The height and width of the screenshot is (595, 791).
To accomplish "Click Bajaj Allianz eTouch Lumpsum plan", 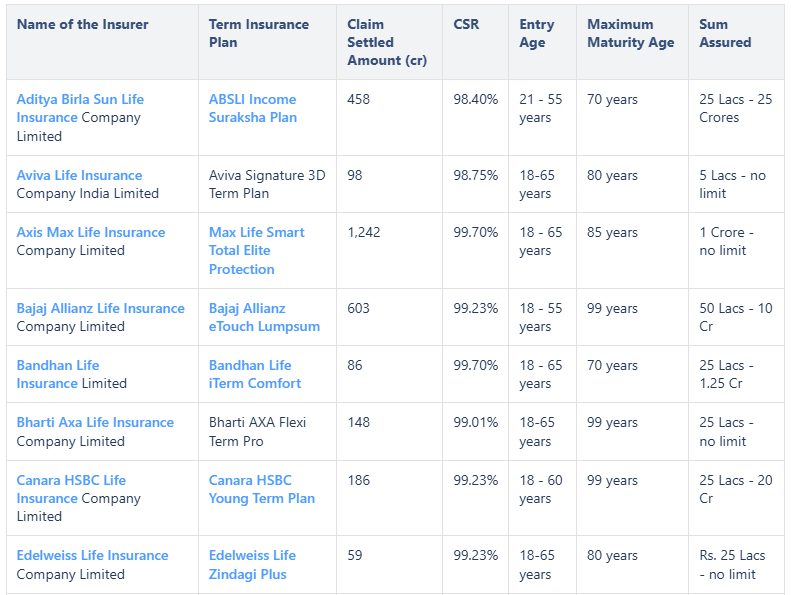I will pos(264,317).
